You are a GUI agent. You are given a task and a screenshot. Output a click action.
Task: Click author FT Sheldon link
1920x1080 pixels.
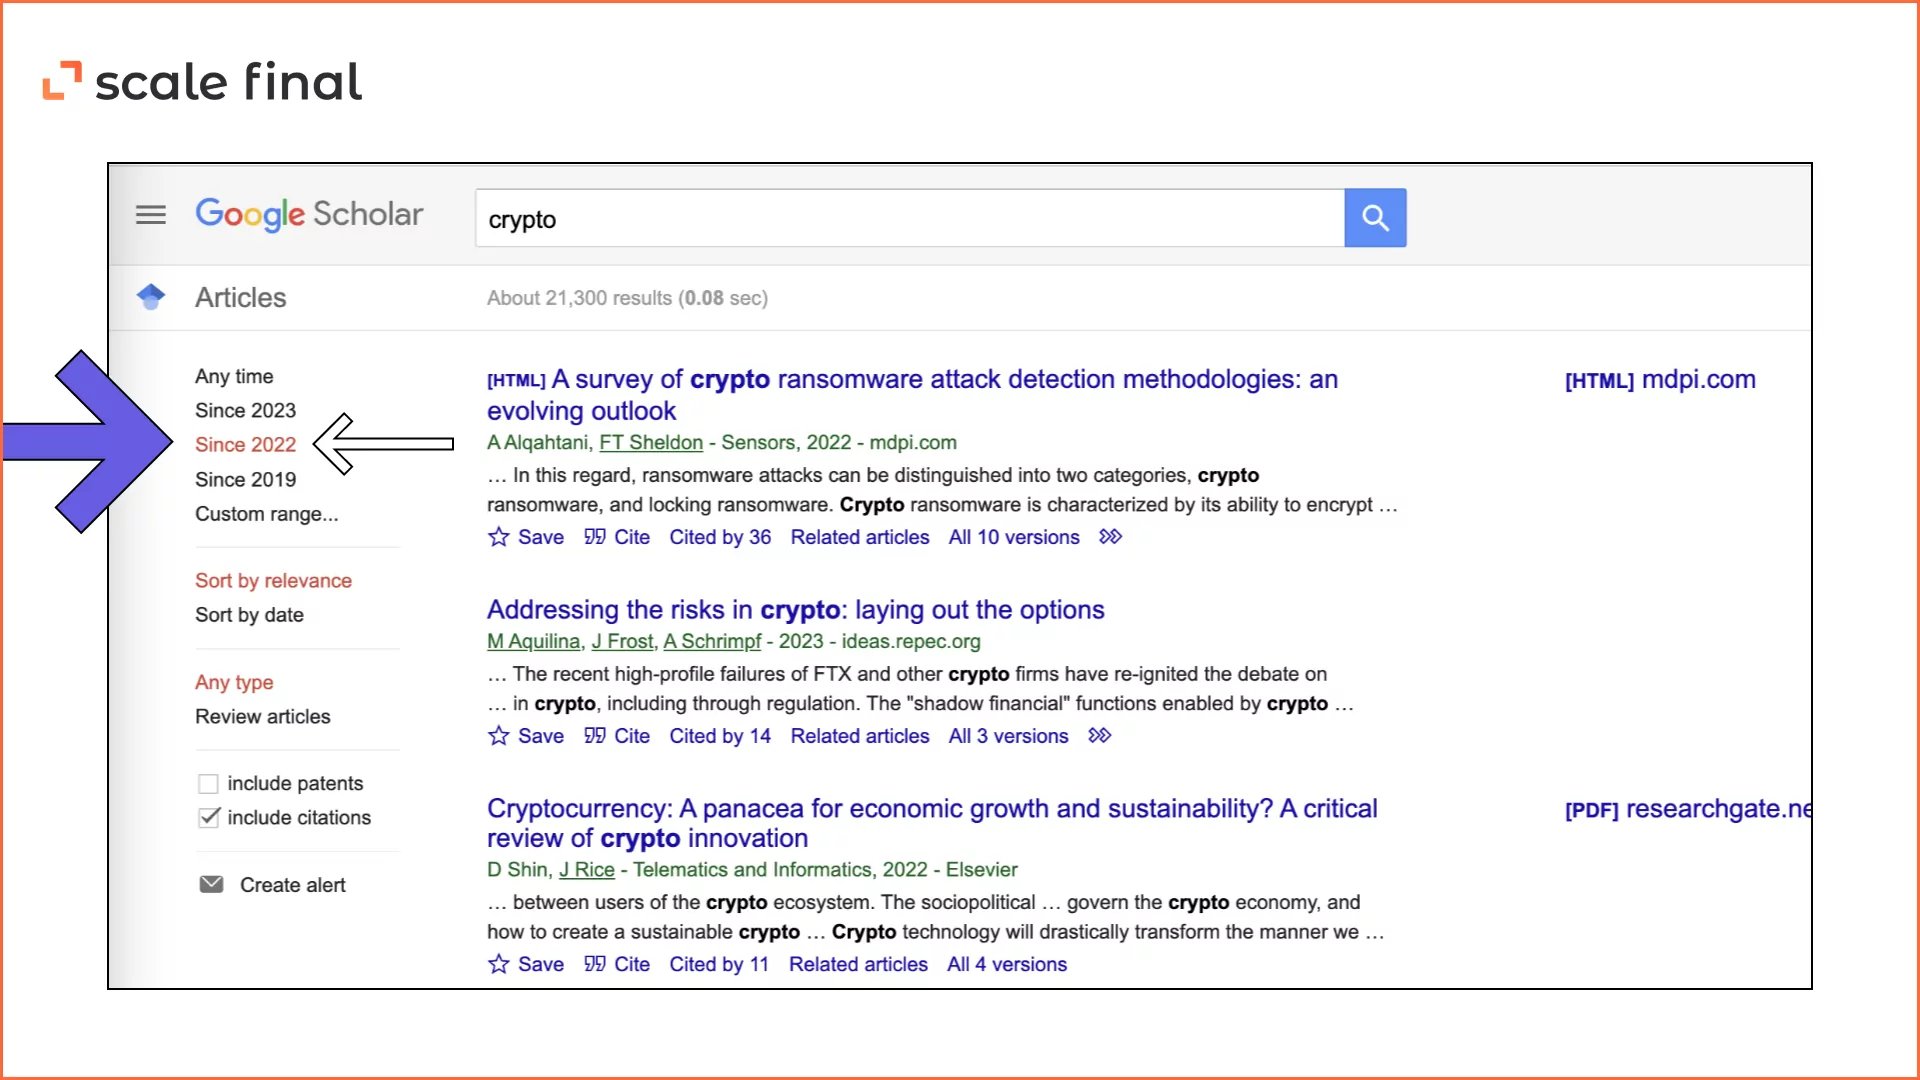coord(651,442)
